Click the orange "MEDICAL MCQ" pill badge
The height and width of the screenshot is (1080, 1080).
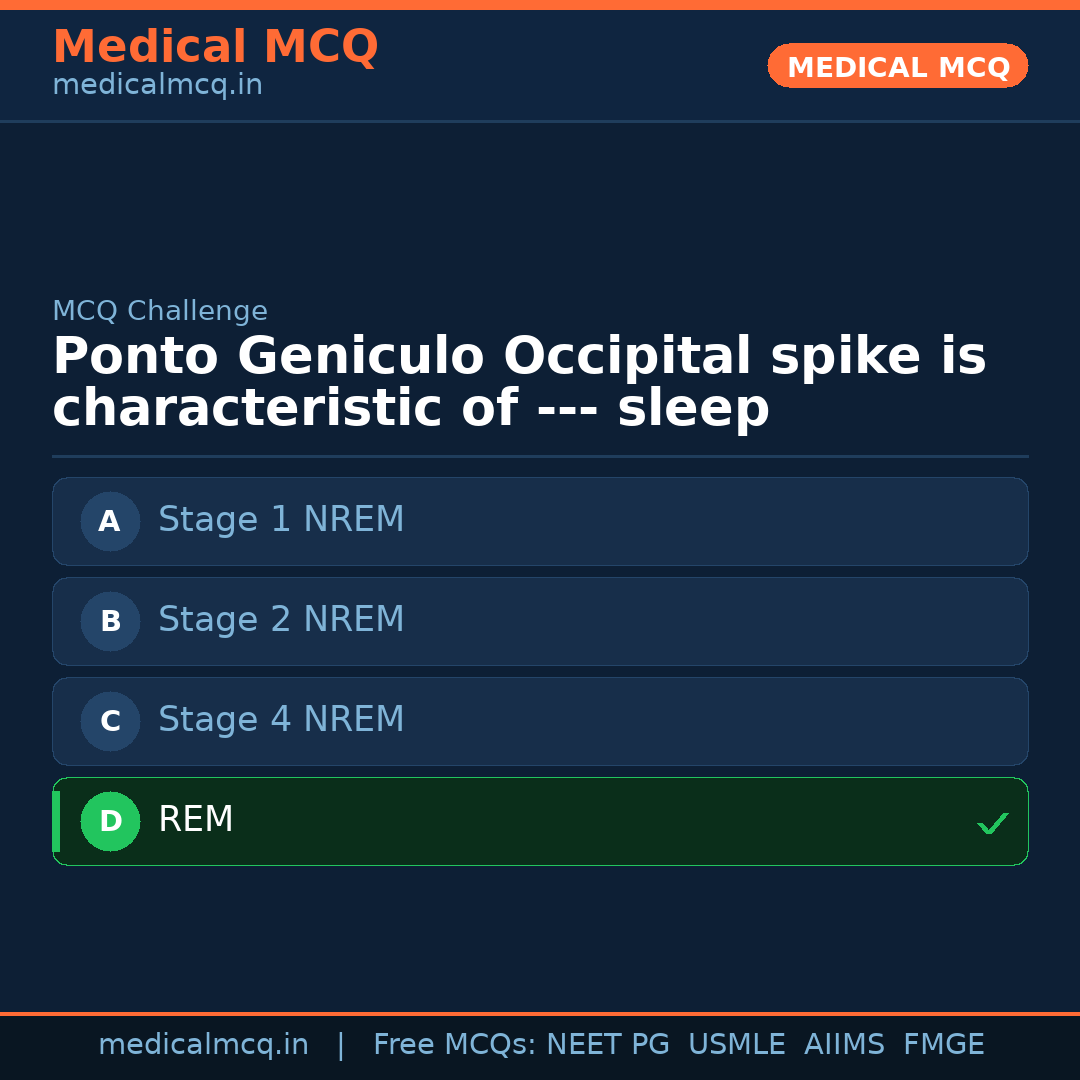point(897,66)
